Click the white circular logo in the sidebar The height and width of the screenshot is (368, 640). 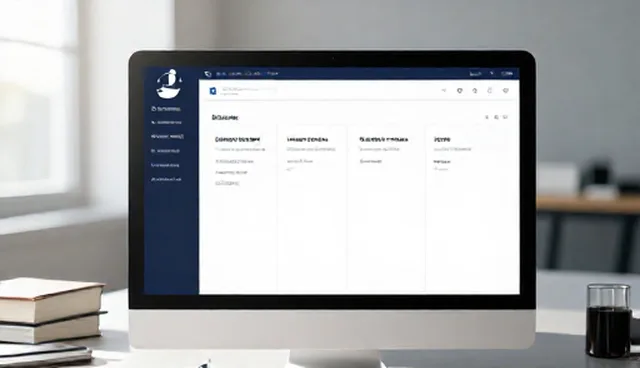[169, 84]
